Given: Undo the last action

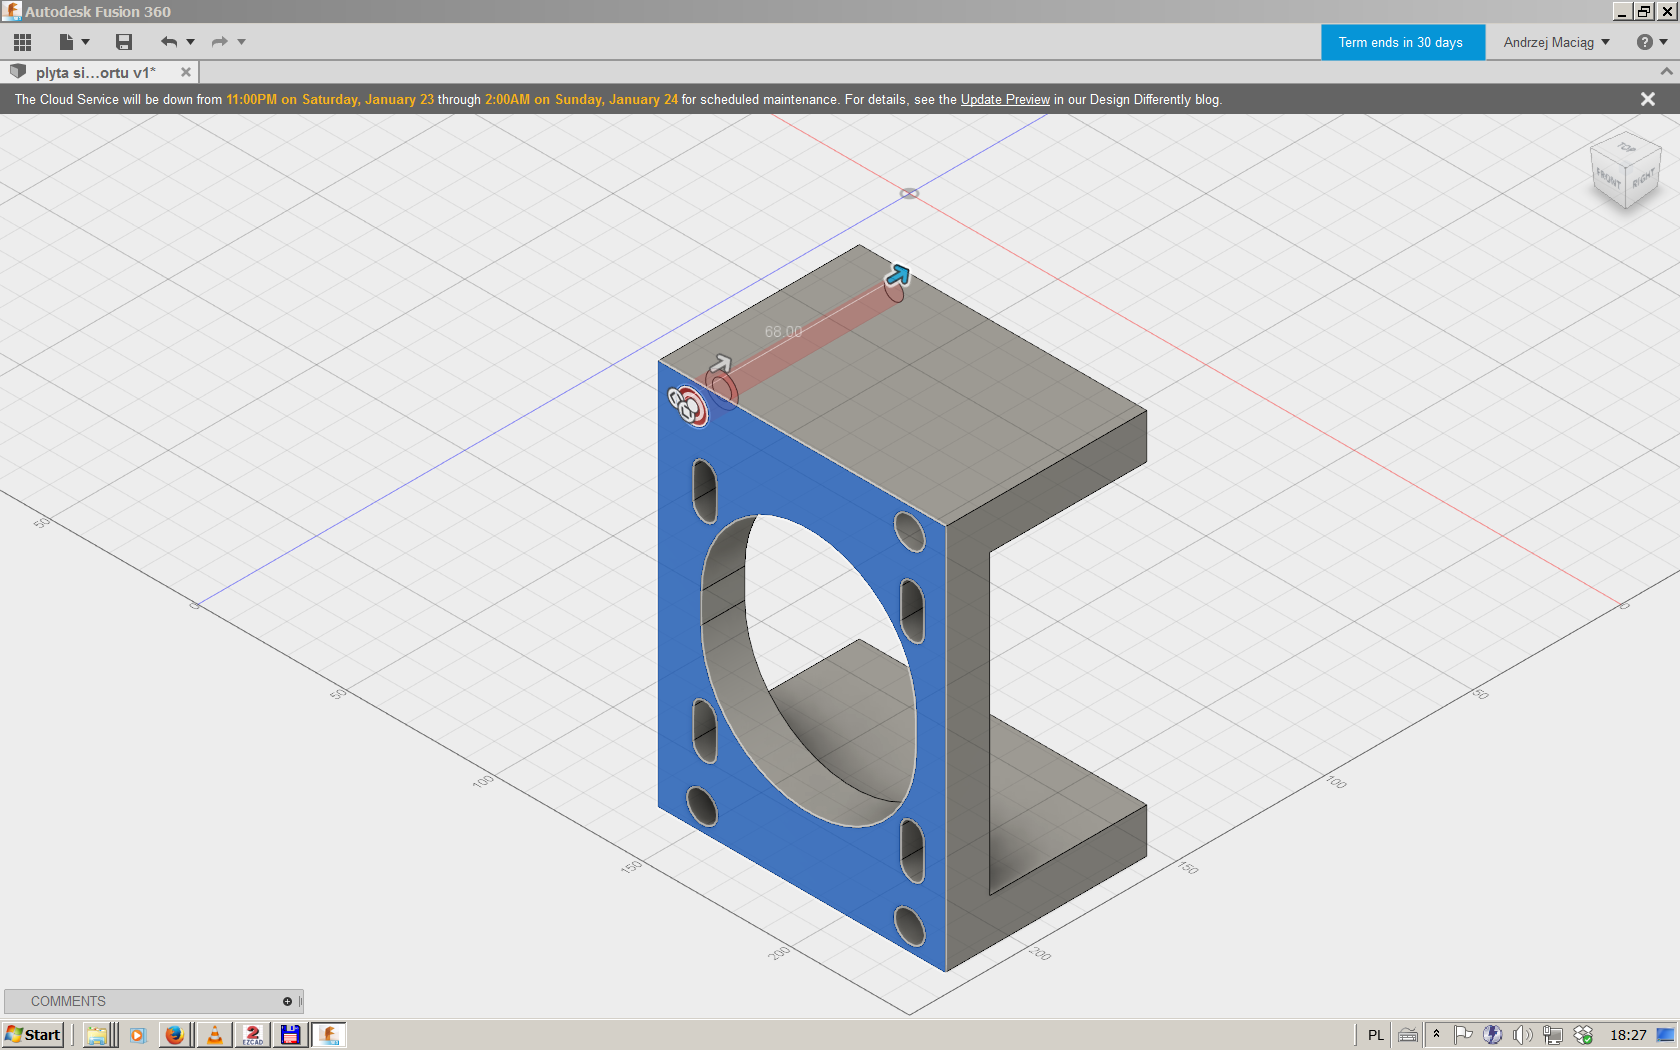Looking at the screenshot, I should [168, 42].
